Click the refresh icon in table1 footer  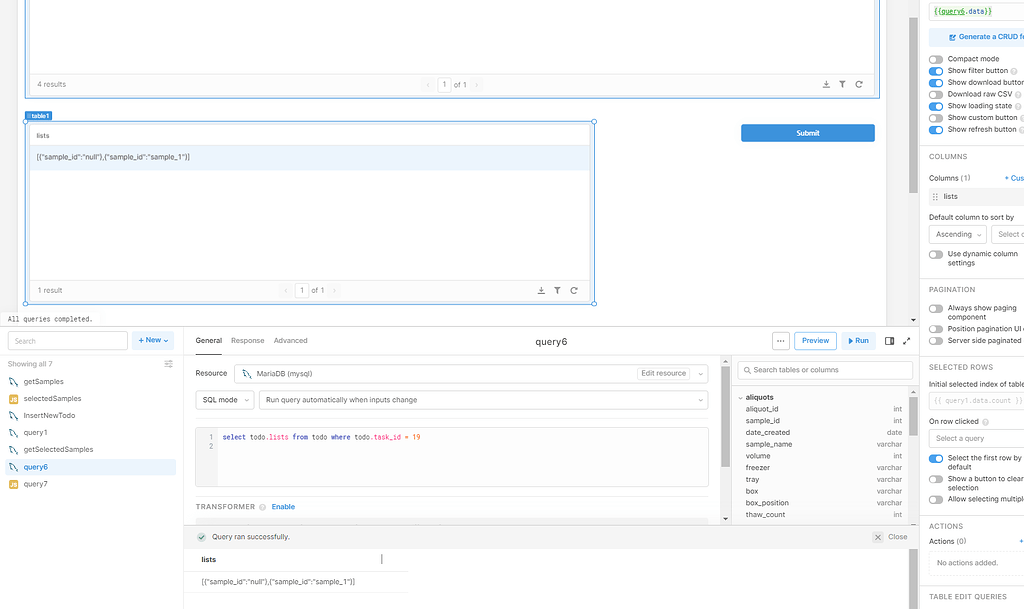(x=574, y=290)
